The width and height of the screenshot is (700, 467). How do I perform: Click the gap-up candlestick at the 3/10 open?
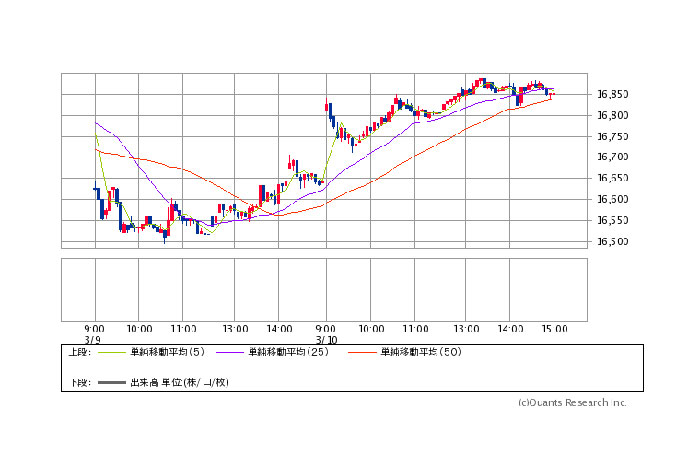tap(327, 106)
